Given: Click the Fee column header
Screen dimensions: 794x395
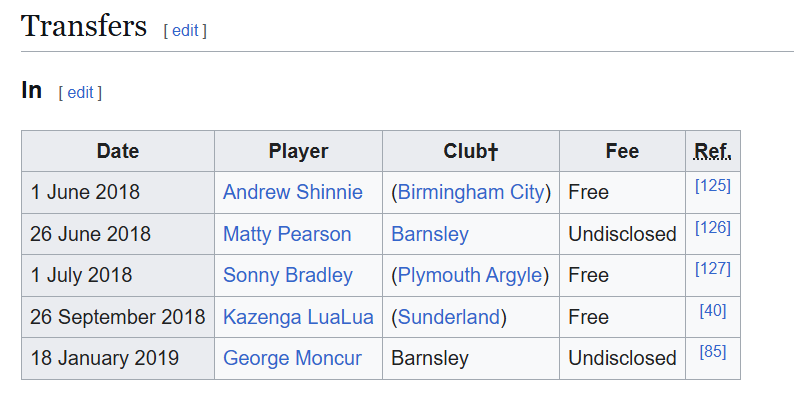Looking at the screenshot, I should click(622, 151).
